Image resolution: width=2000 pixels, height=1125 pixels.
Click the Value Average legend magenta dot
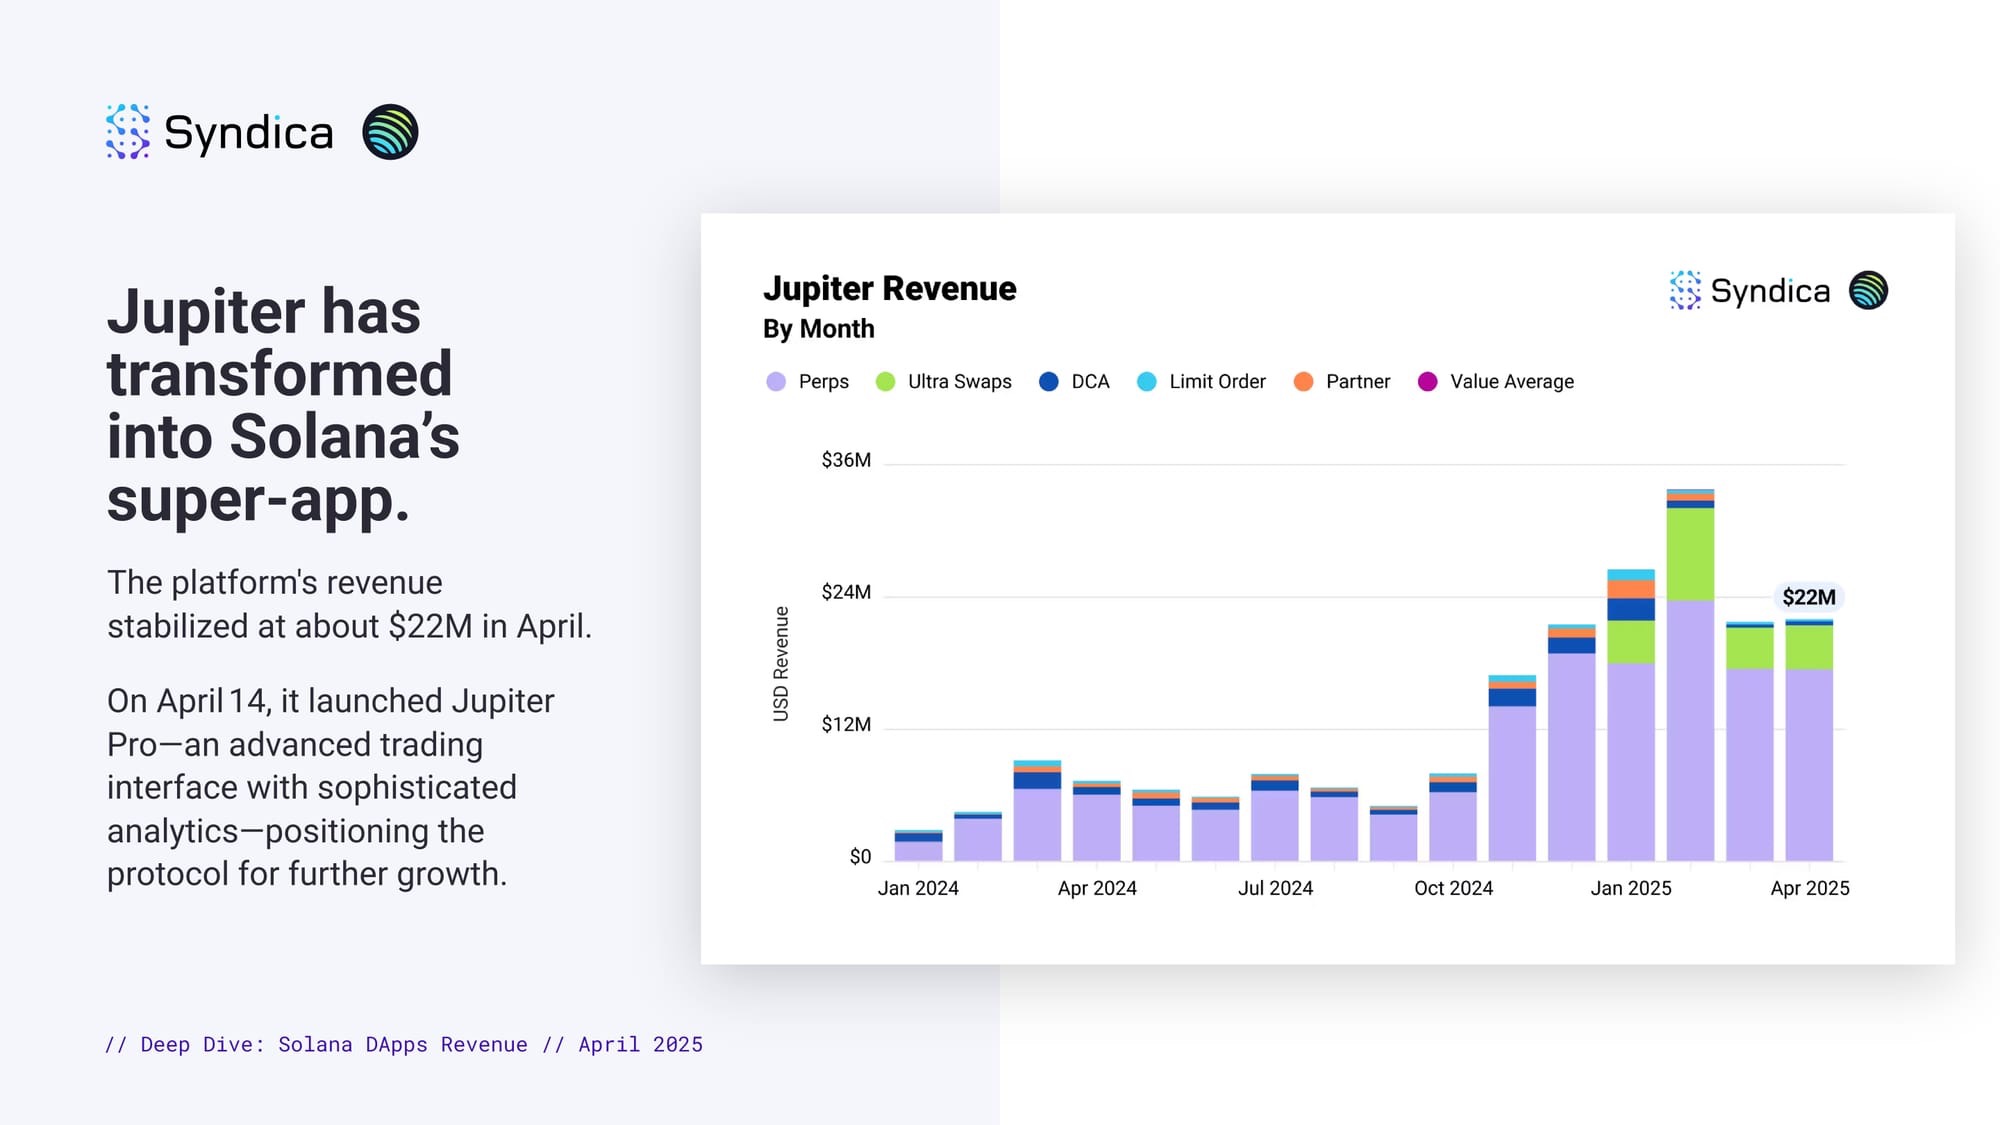click(1428, 382)
